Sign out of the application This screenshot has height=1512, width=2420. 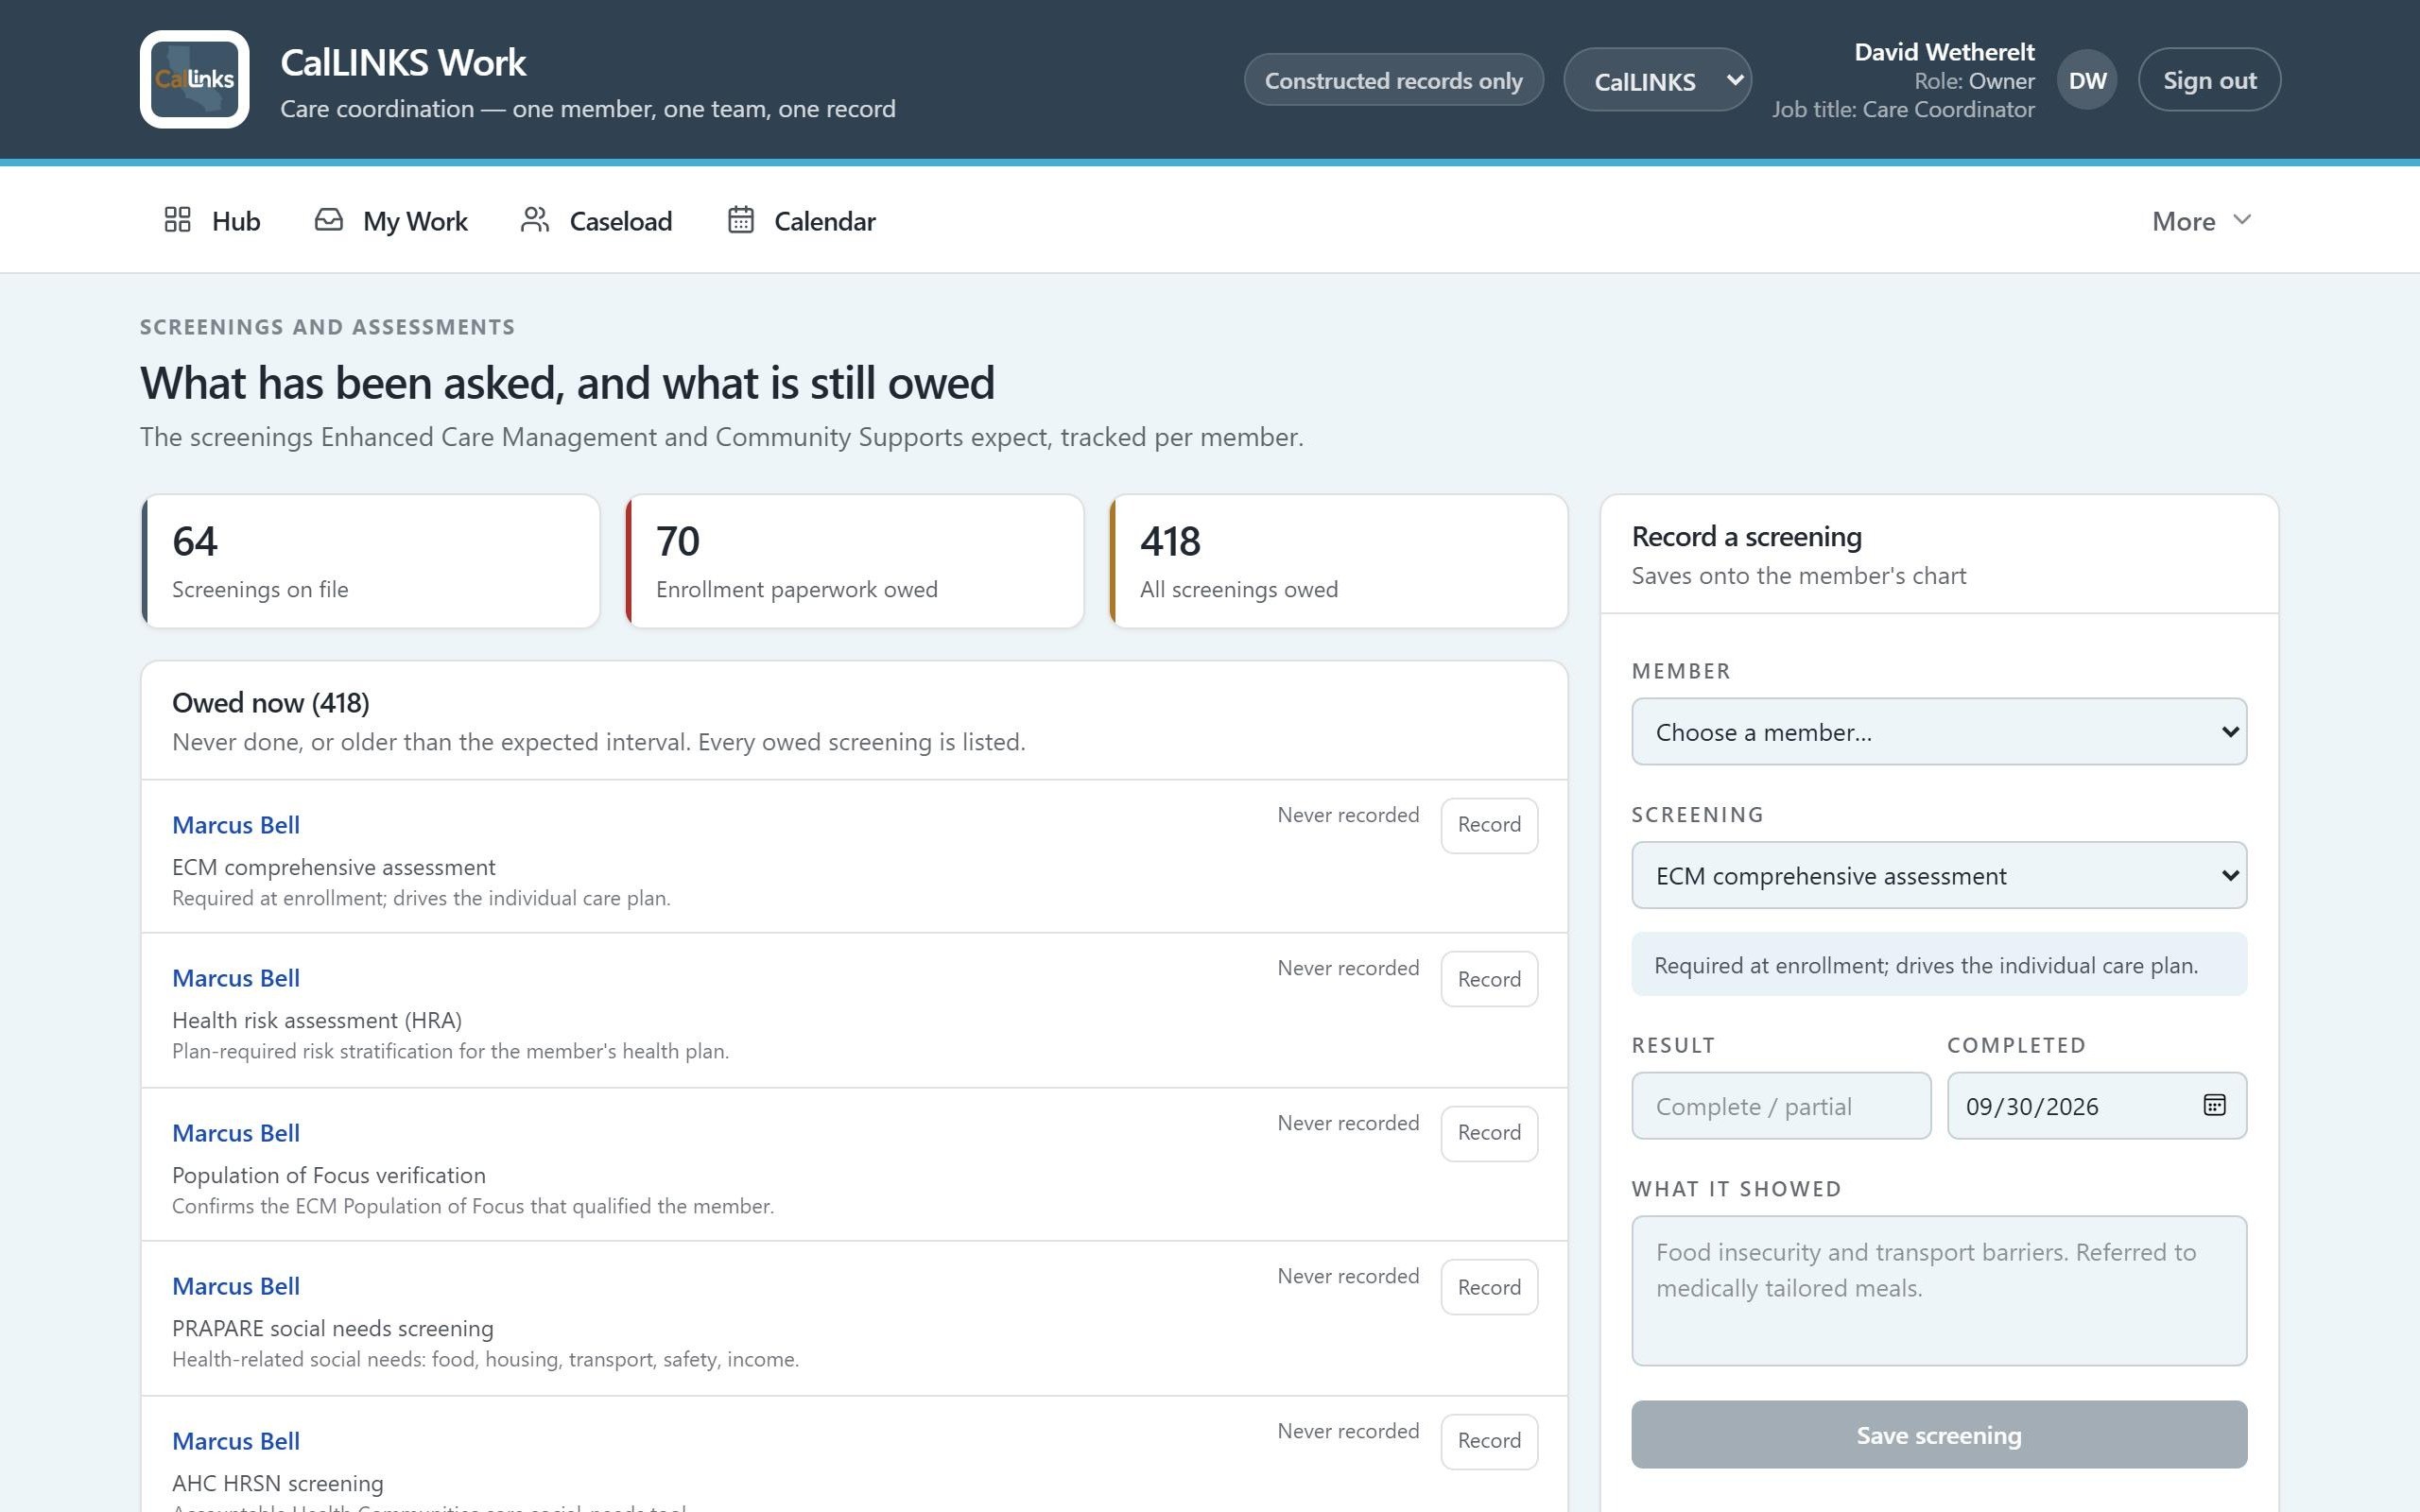(2209, 80)
